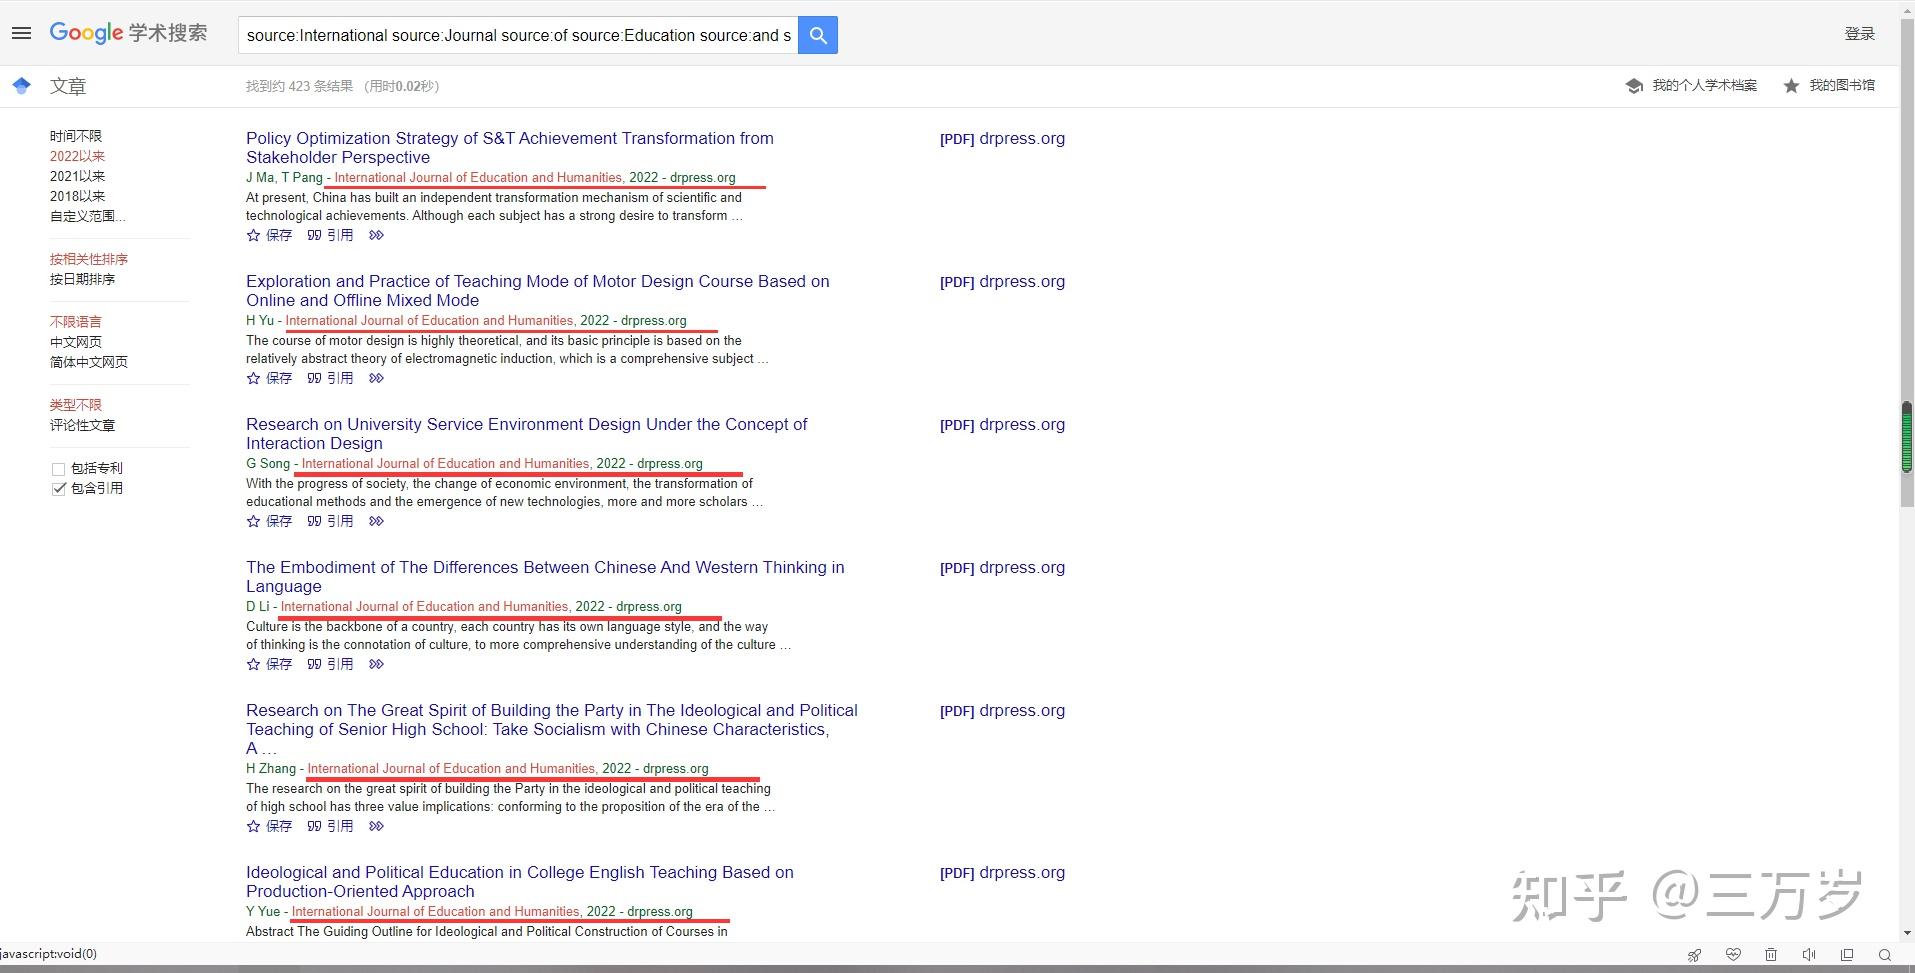Open 我的图书馆 link
1915x973 pixels.
tap(1842, 86)
